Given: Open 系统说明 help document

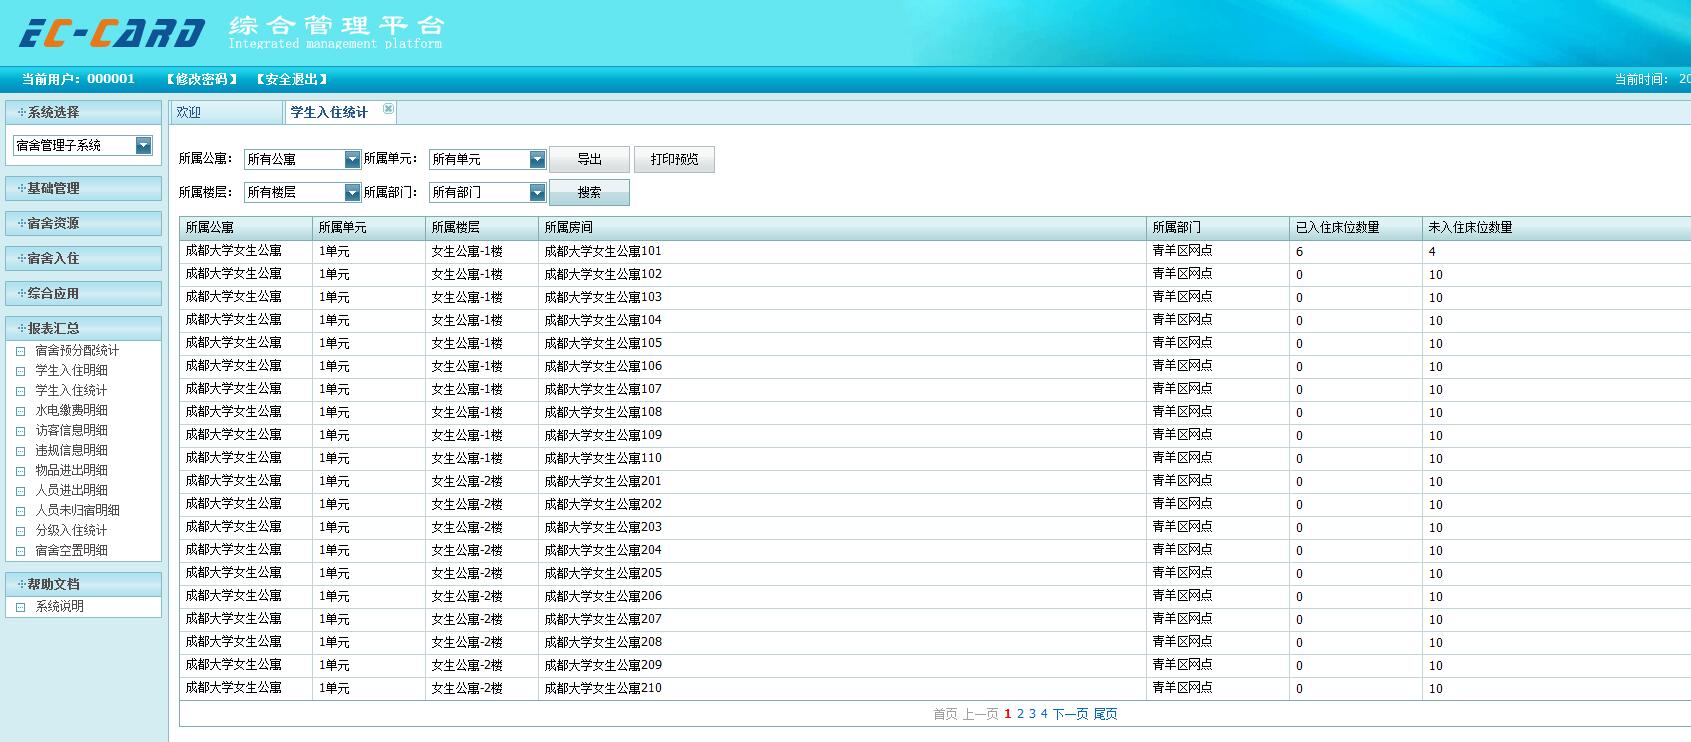Looking at the screenshot, I should 59,607.
